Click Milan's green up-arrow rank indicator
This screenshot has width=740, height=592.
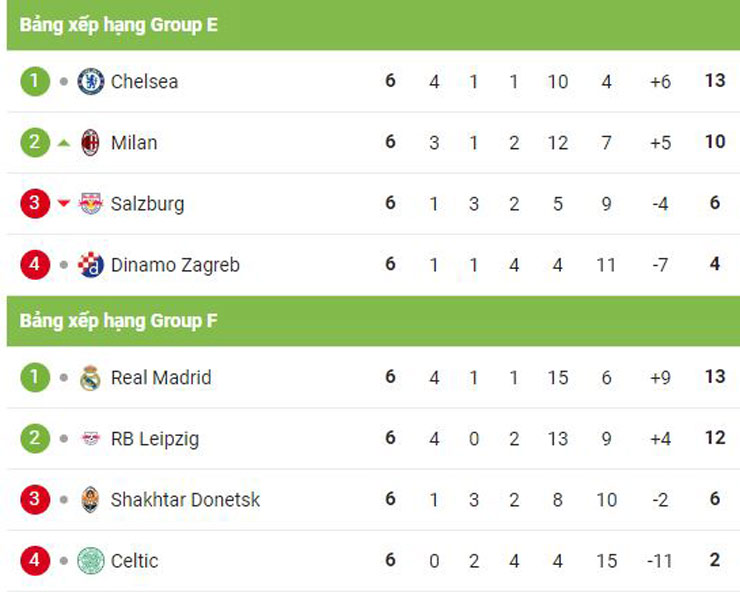click(64, 143)
